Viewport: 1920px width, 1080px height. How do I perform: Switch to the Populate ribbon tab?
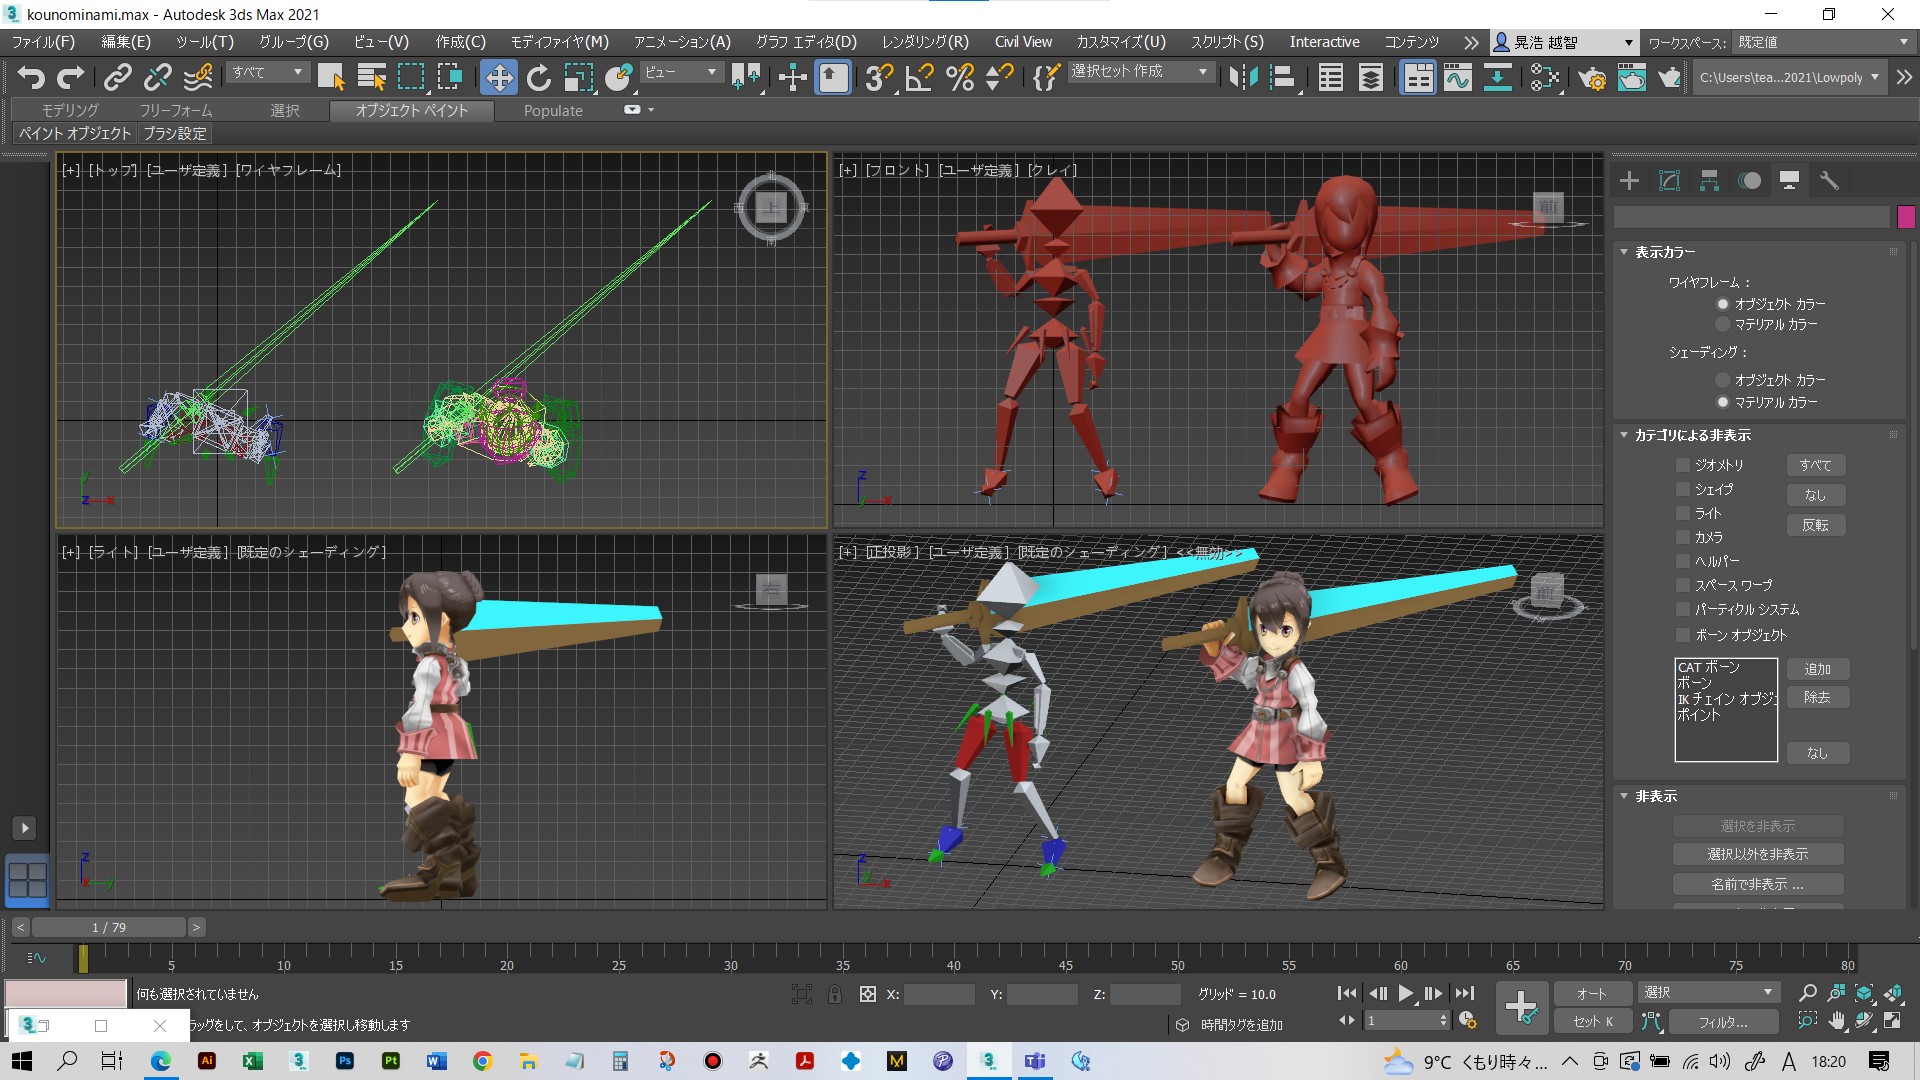point(553,110)
